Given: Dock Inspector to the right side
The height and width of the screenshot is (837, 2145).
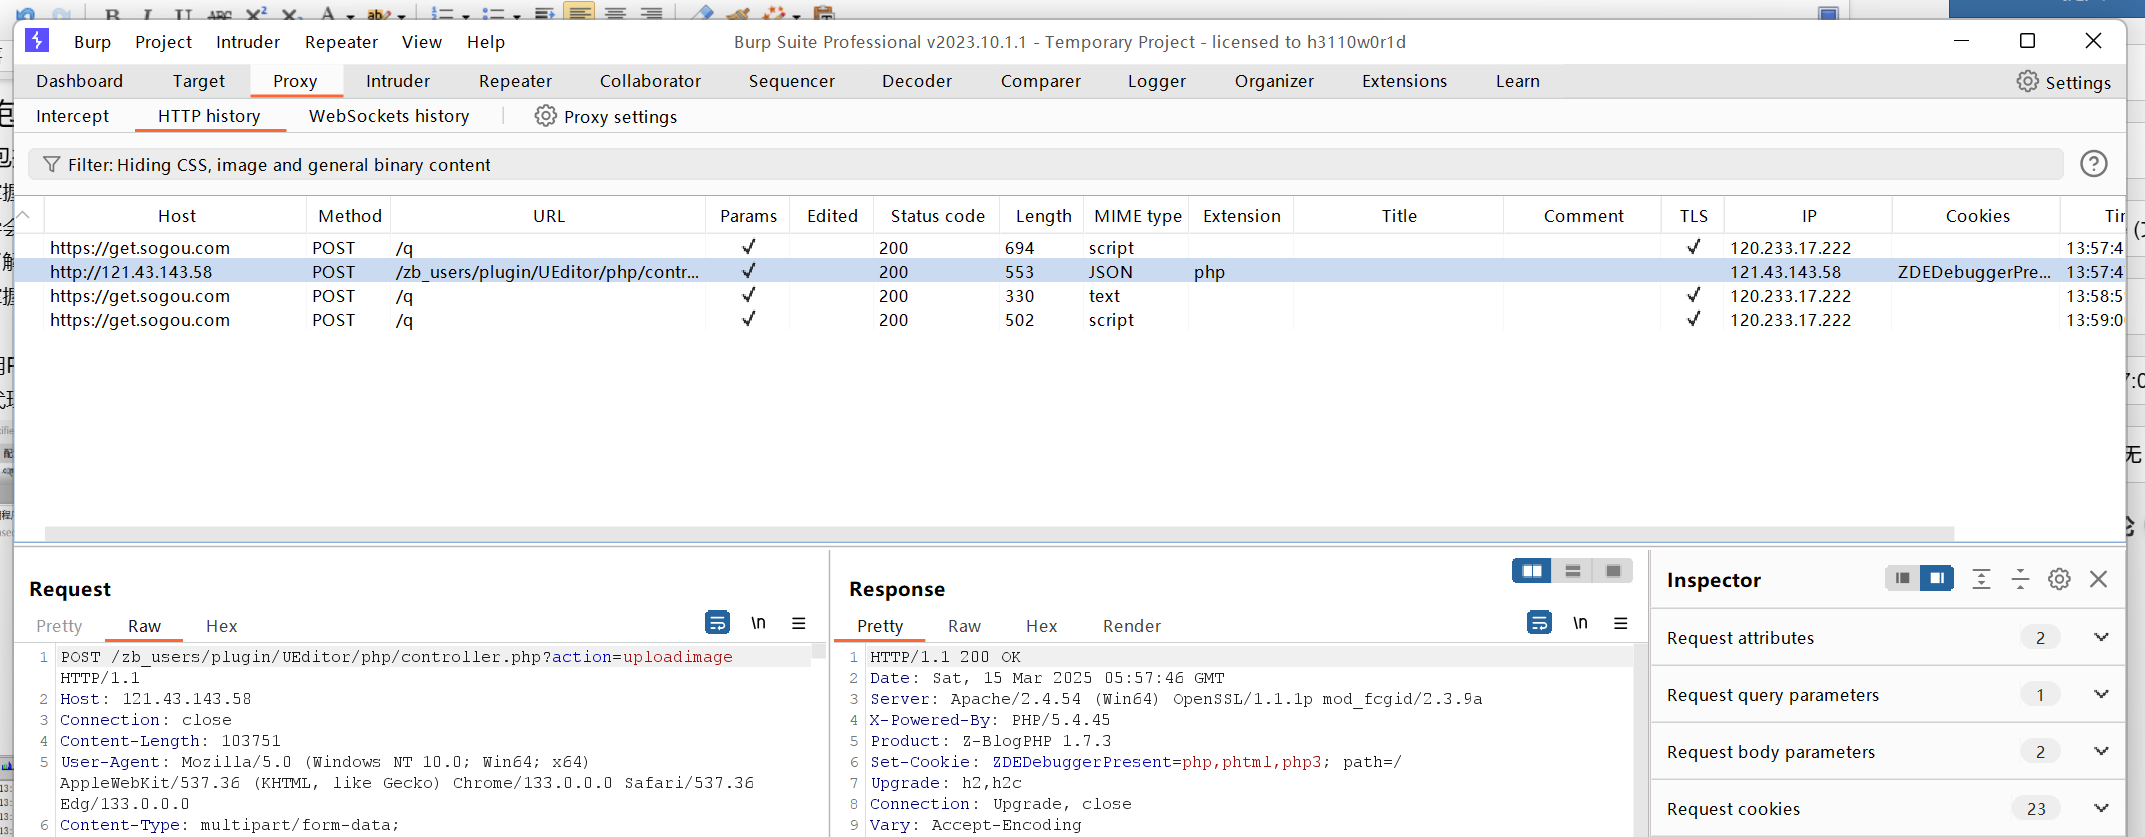Looking at the screenshot, I should tap(1937, 578).
